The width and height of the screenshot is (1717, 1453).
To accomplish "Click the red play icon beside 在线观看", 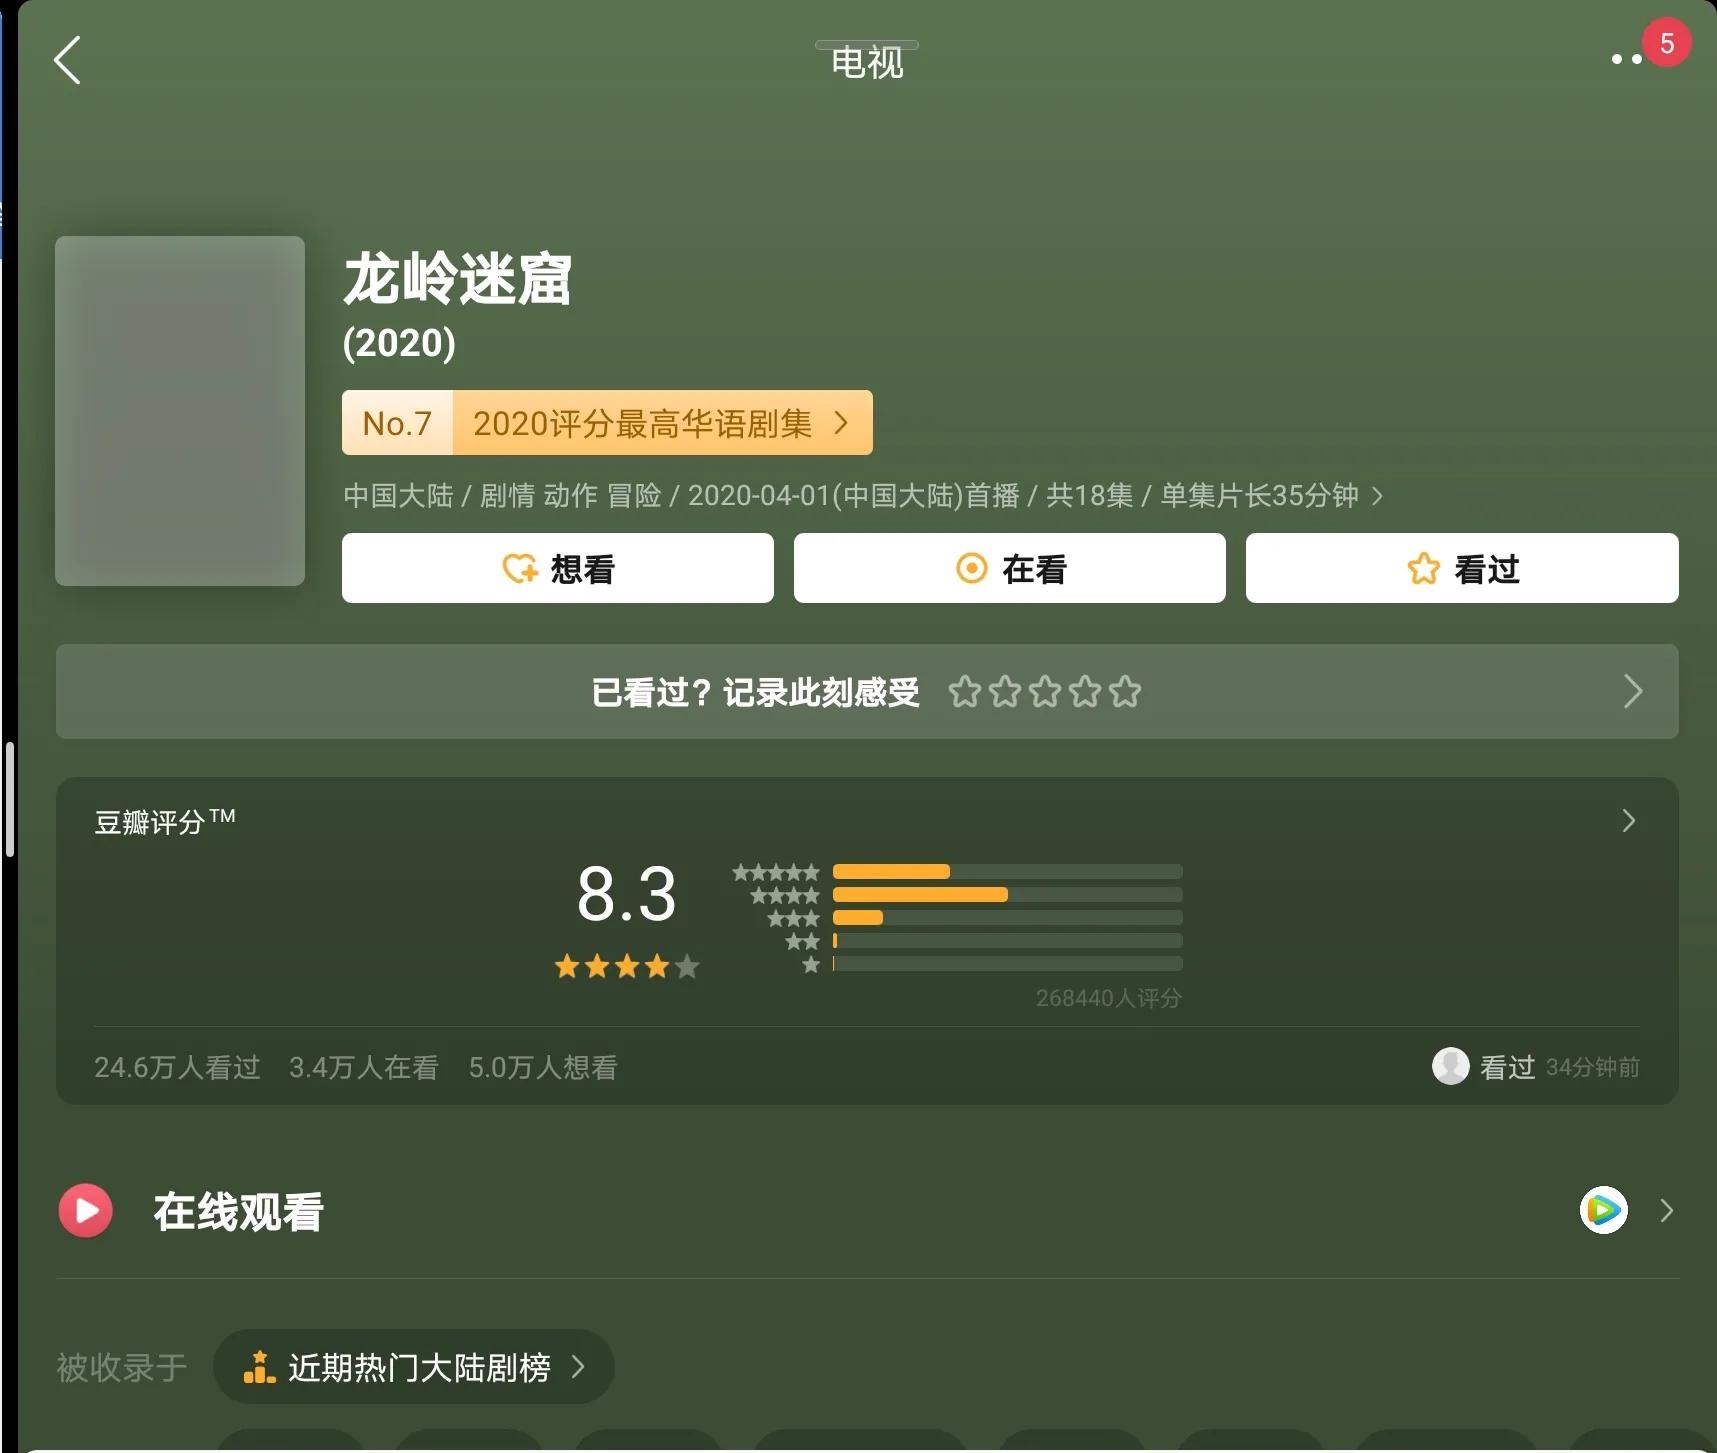I will tap(86, 1211).
